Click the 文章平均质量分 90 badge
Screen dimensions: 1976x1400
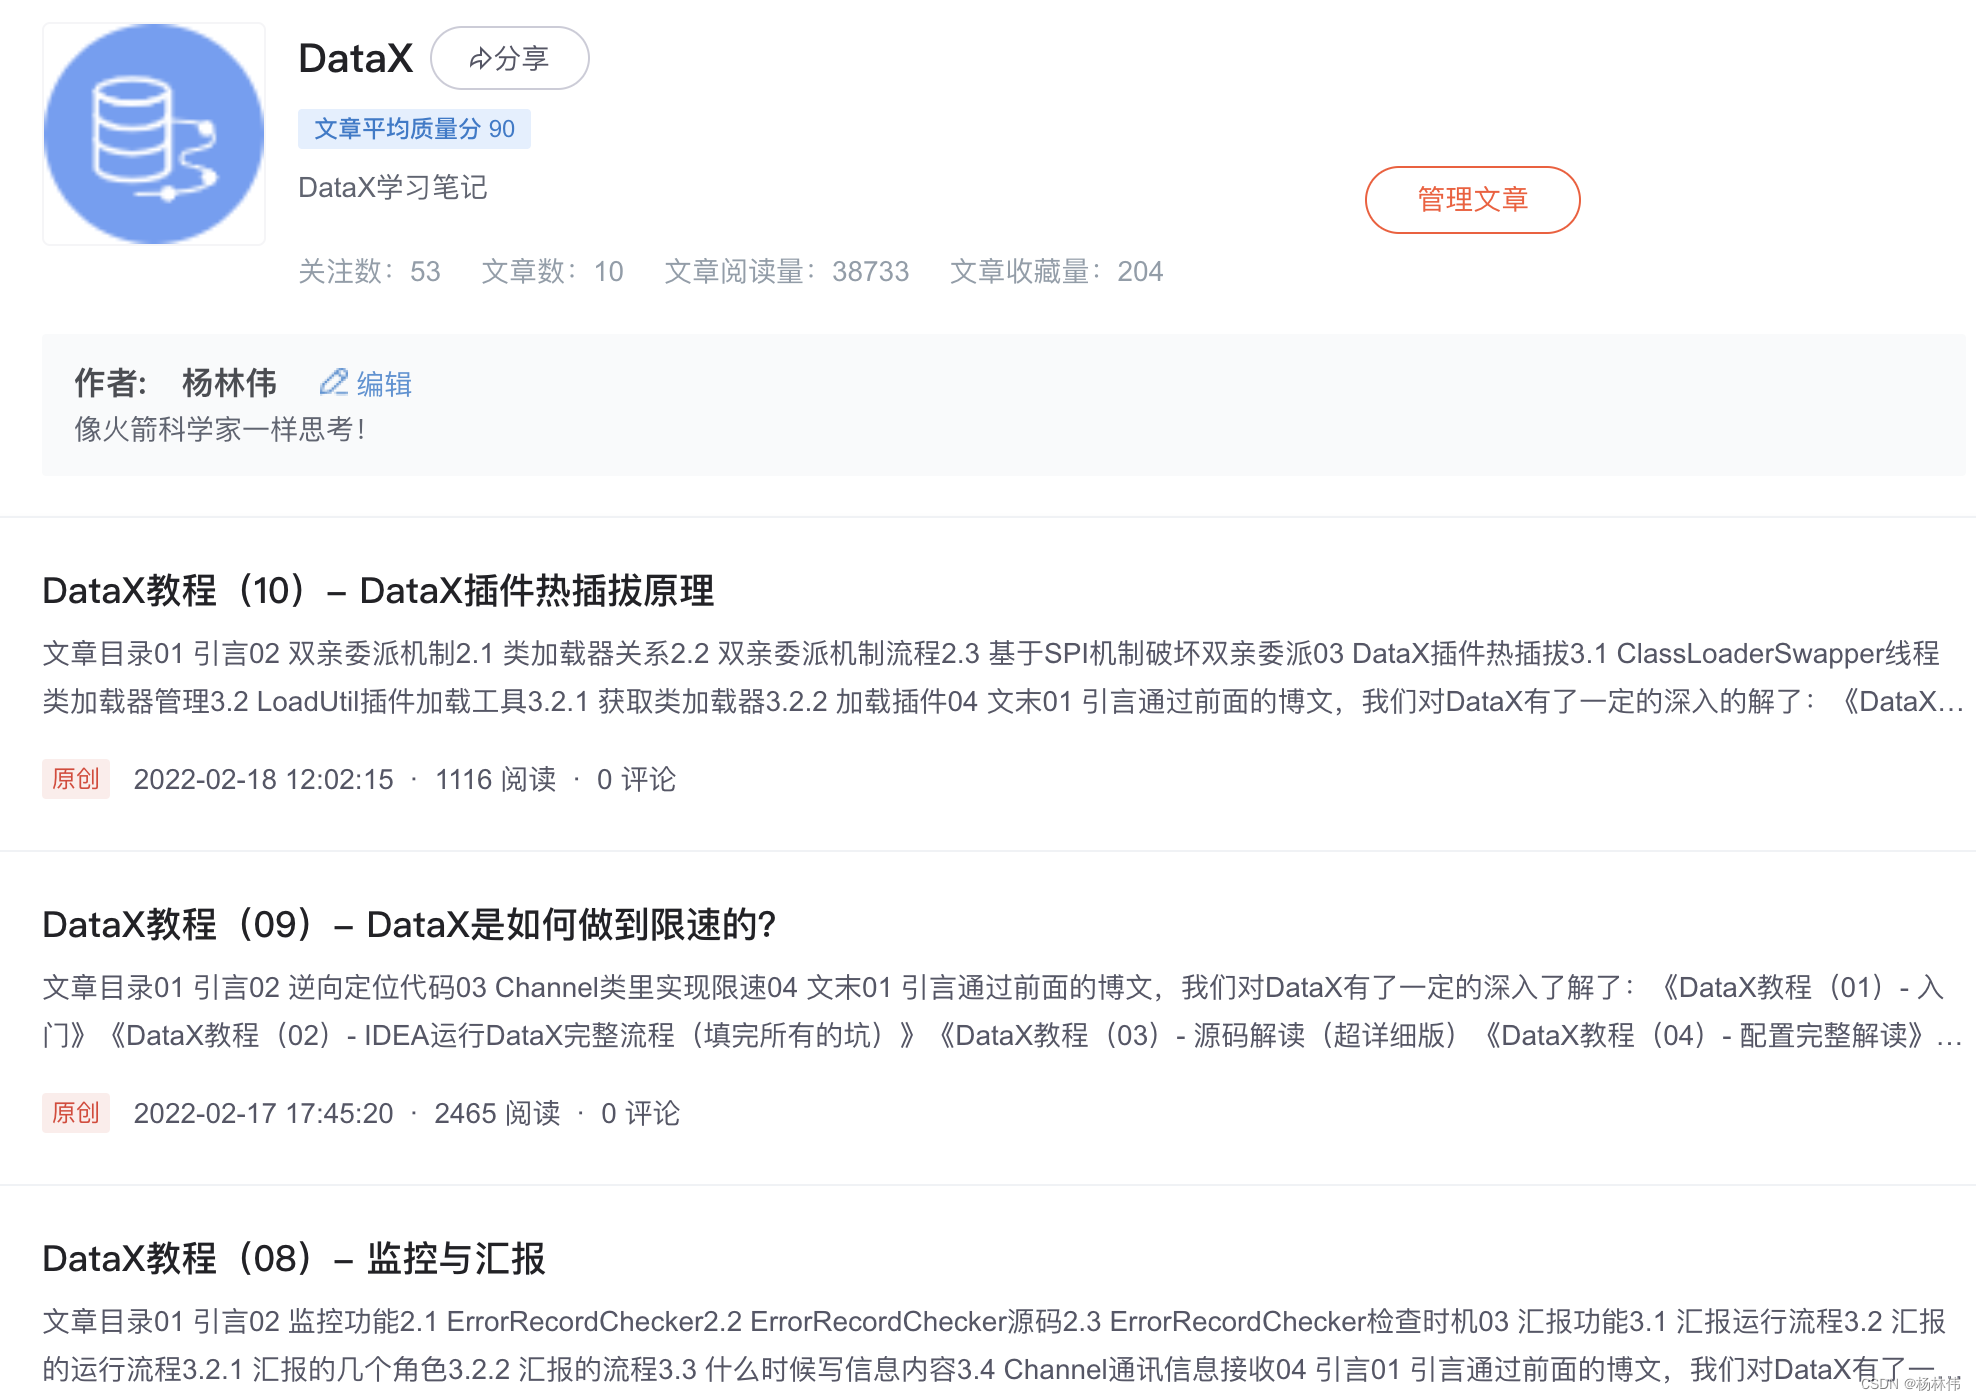tap(414, 129)
